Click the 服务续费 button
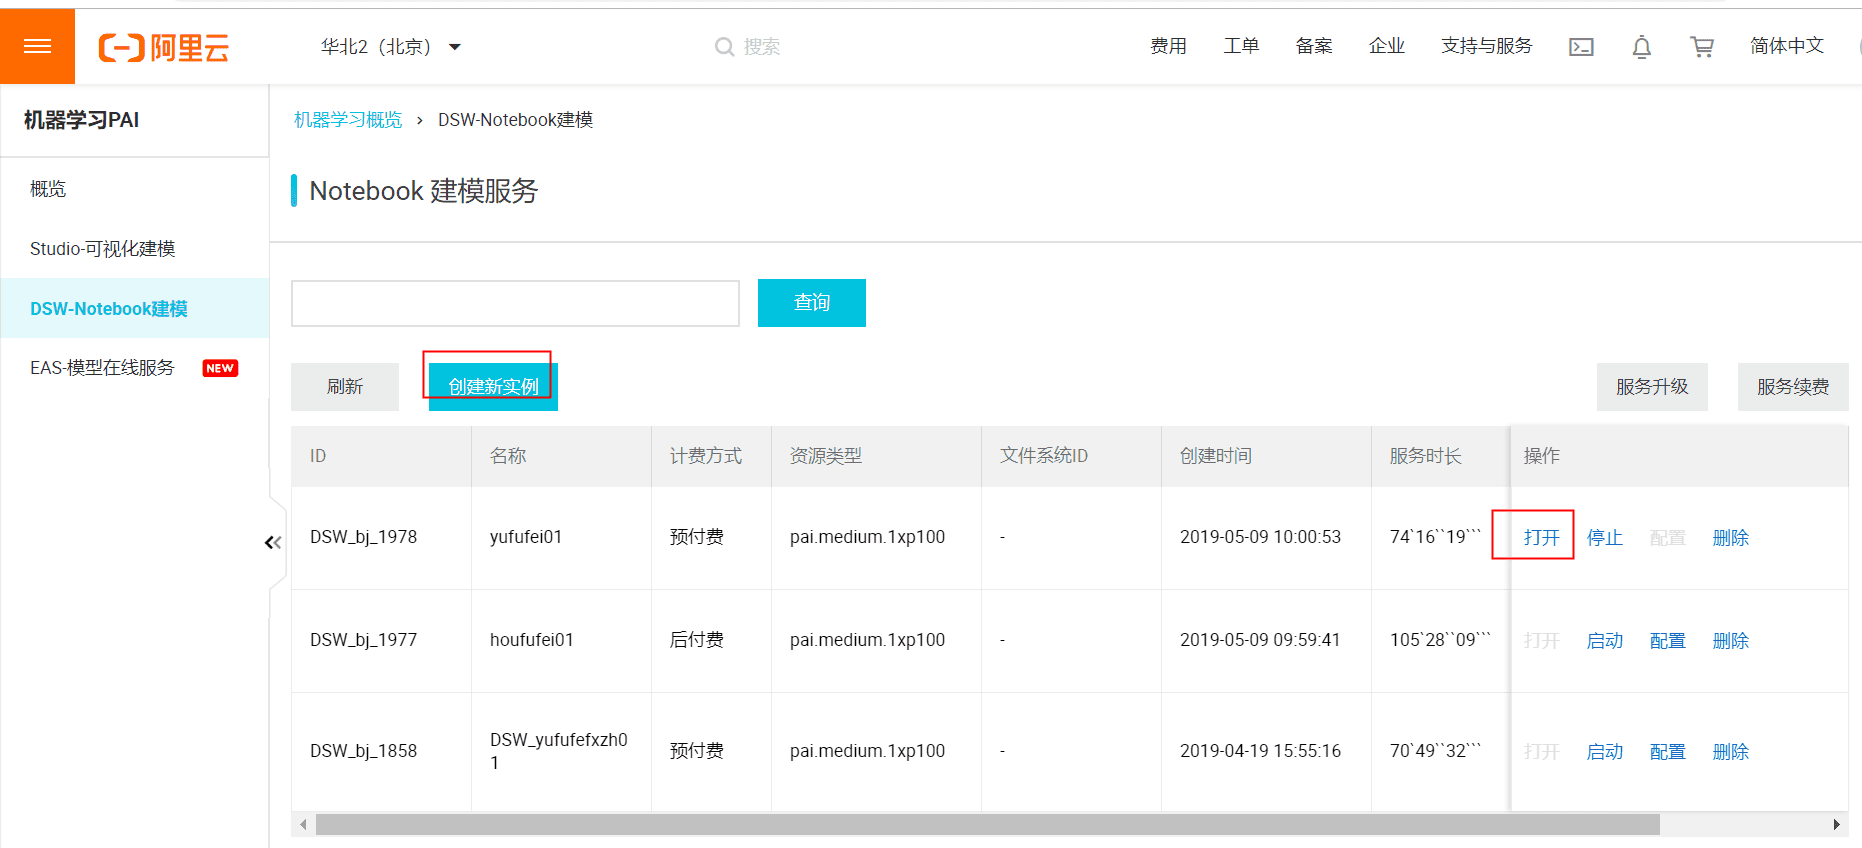1862x848 pixels. coord(1793,387)
